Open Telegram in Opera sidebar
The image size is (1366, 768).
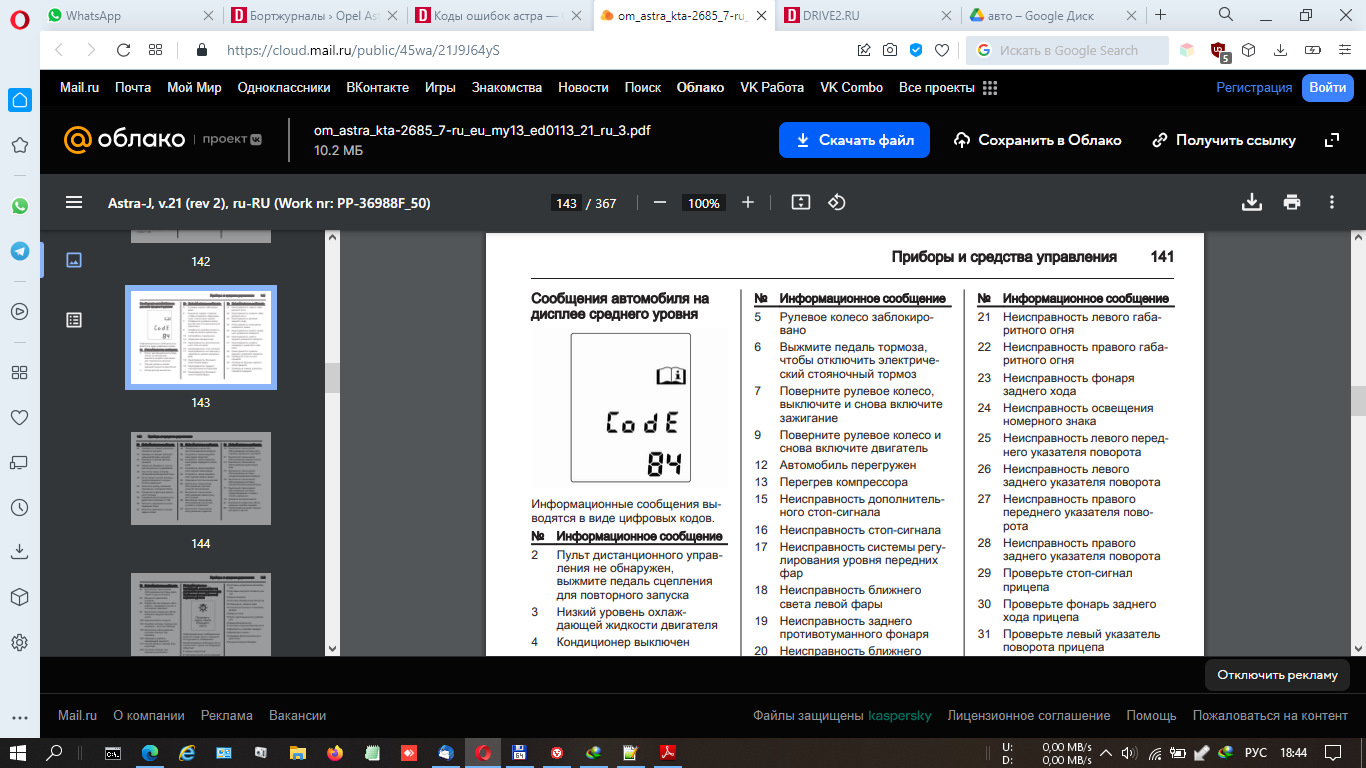click(20, 251)
